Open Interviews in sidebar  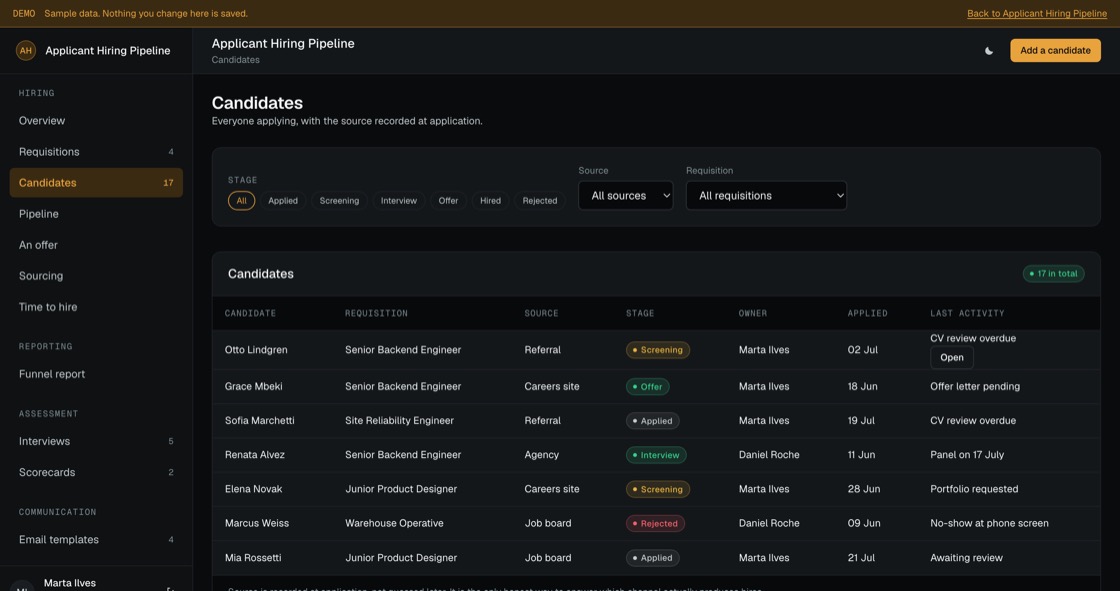(96, 441)
